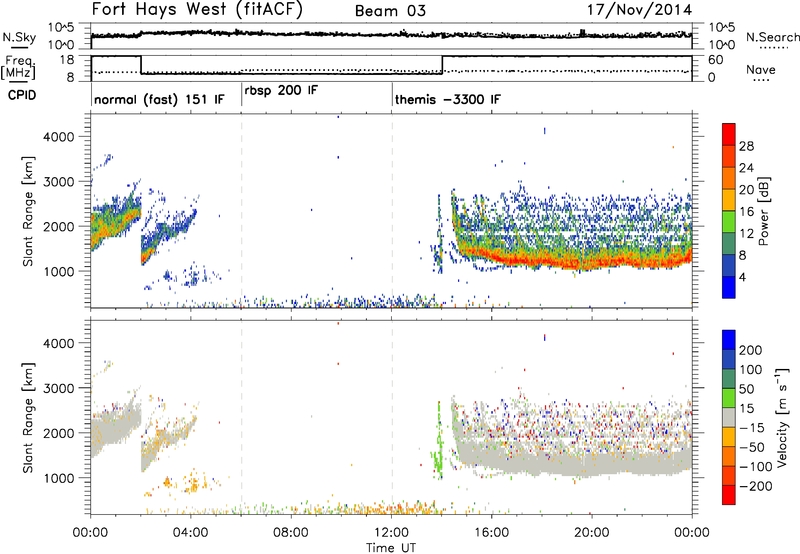Viewport: 800px width, 554px height.
Task: Click the 'Beam 03' label
Action: click(390, 11)
